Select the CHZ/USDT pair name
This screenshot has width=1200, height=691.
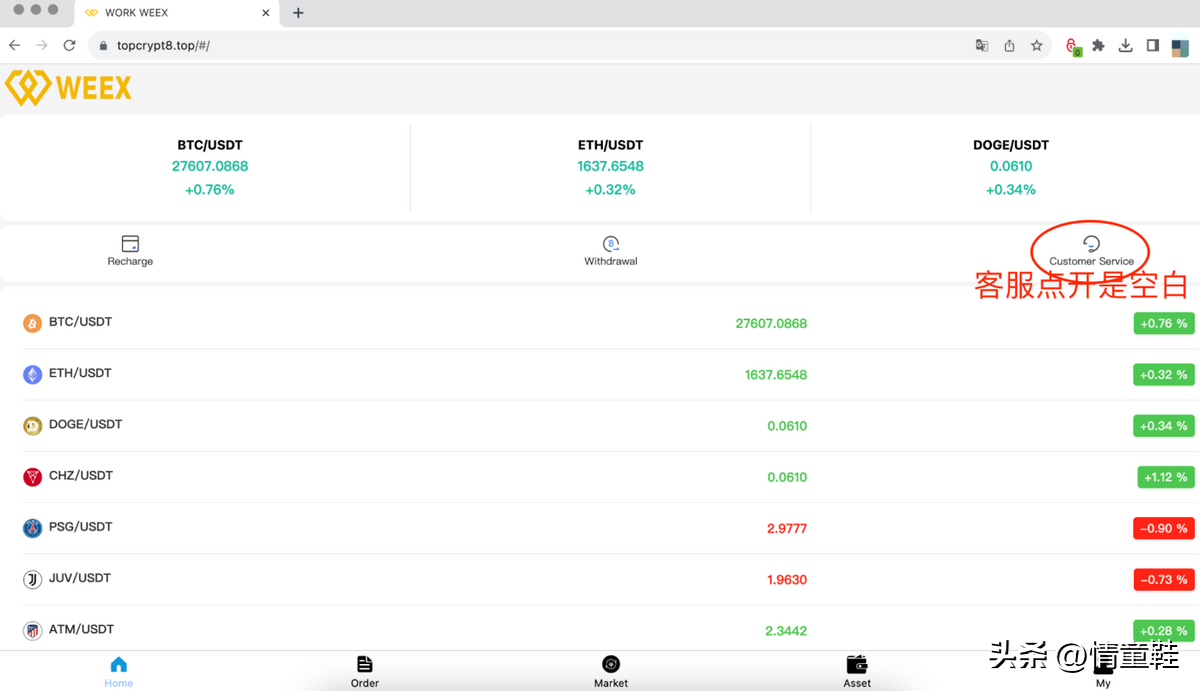81,475
